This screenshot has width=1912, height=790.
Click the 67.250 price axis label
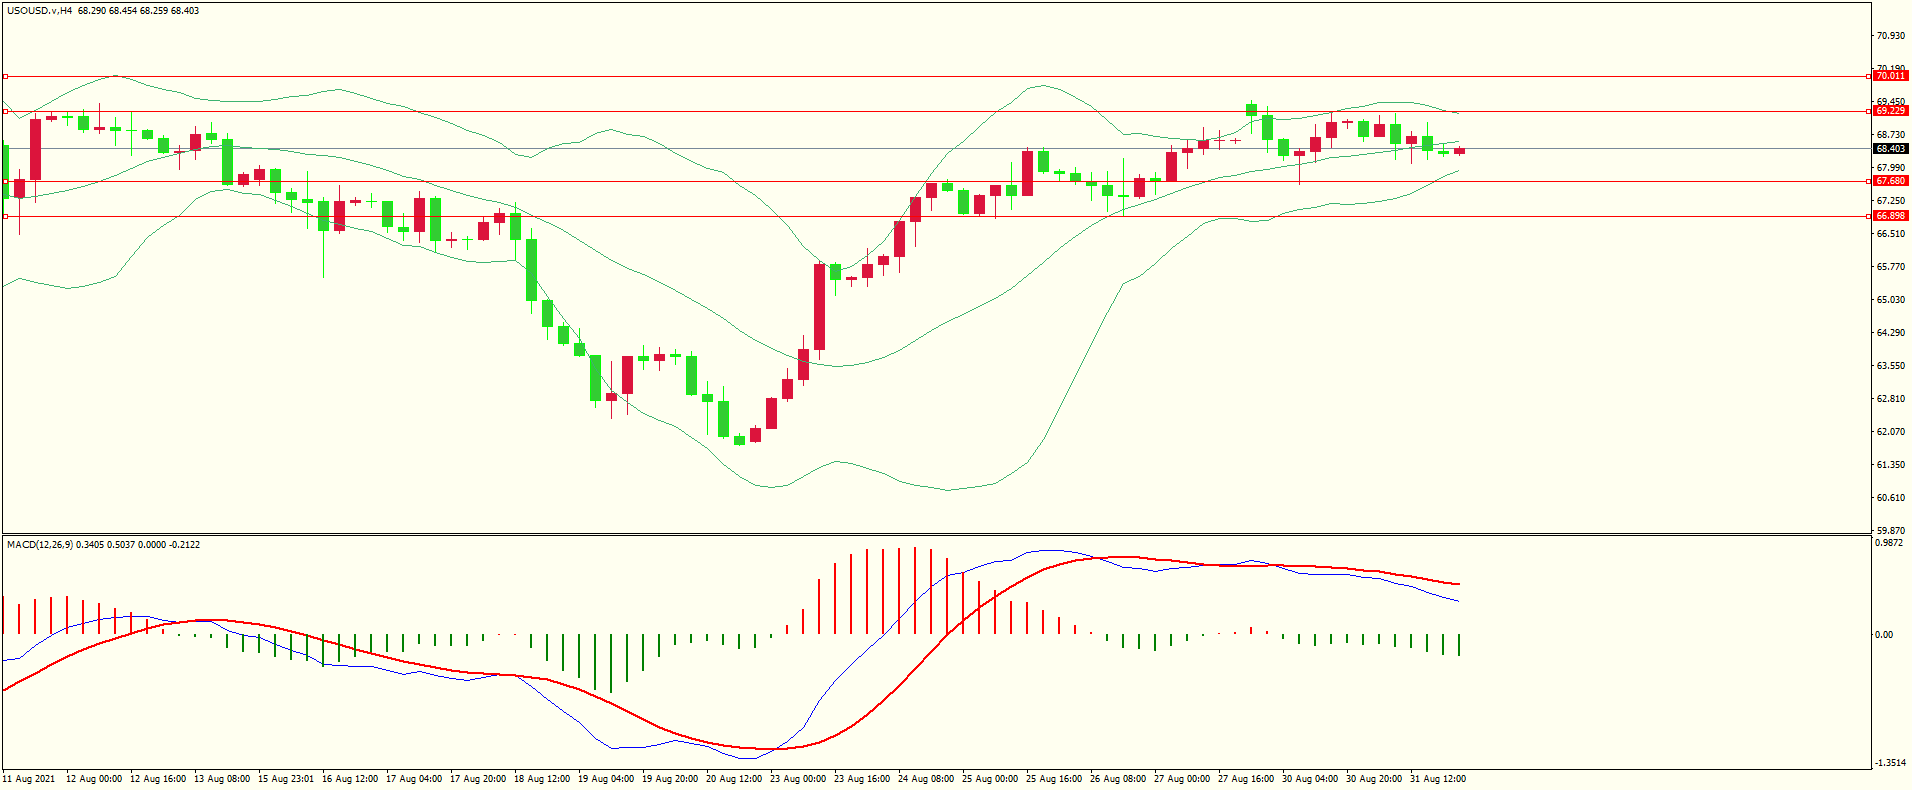pos(1890,201)
